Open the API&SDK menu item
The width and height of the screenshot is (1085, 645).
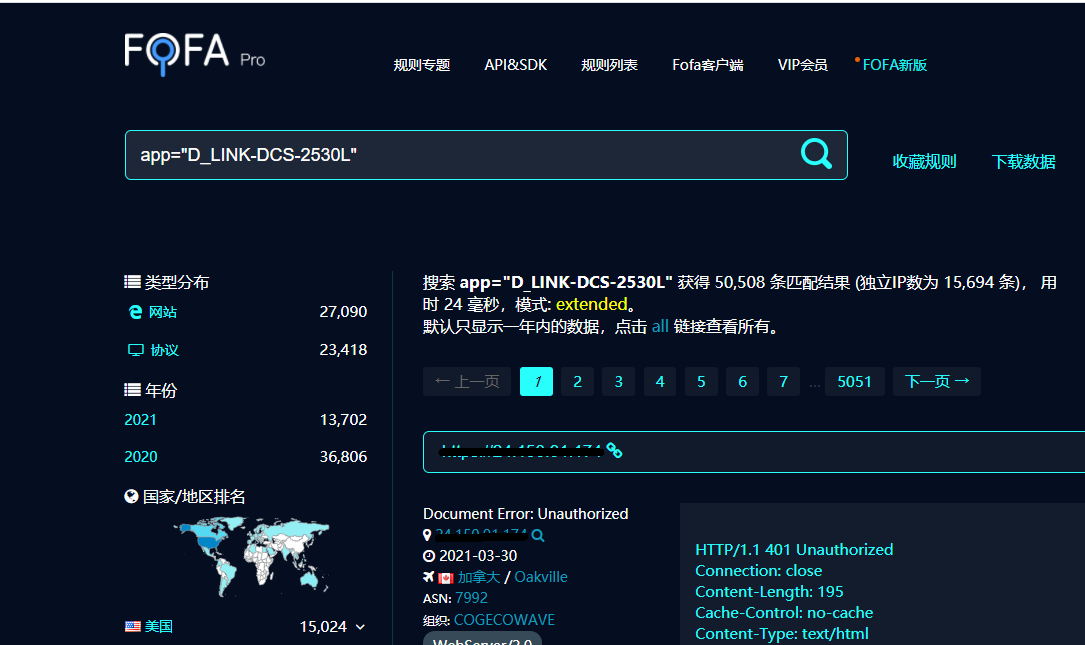[x=516, y=65]
